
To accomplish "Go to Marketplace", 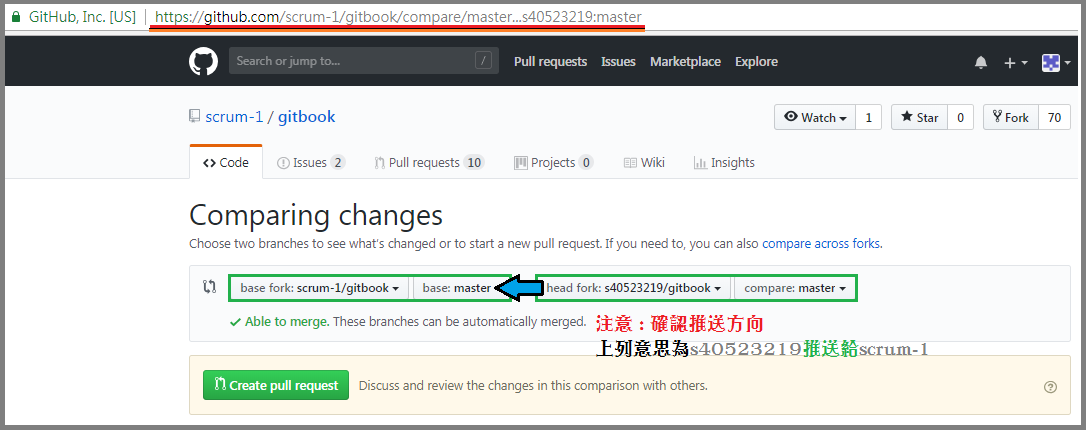I will click(x=685, y=62).
